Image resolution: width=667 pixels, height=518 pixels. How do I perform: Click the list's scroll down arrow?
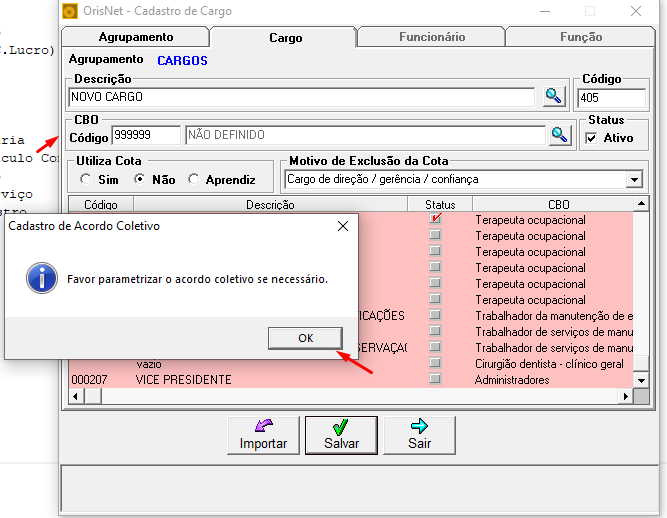[x=641, y=380]
